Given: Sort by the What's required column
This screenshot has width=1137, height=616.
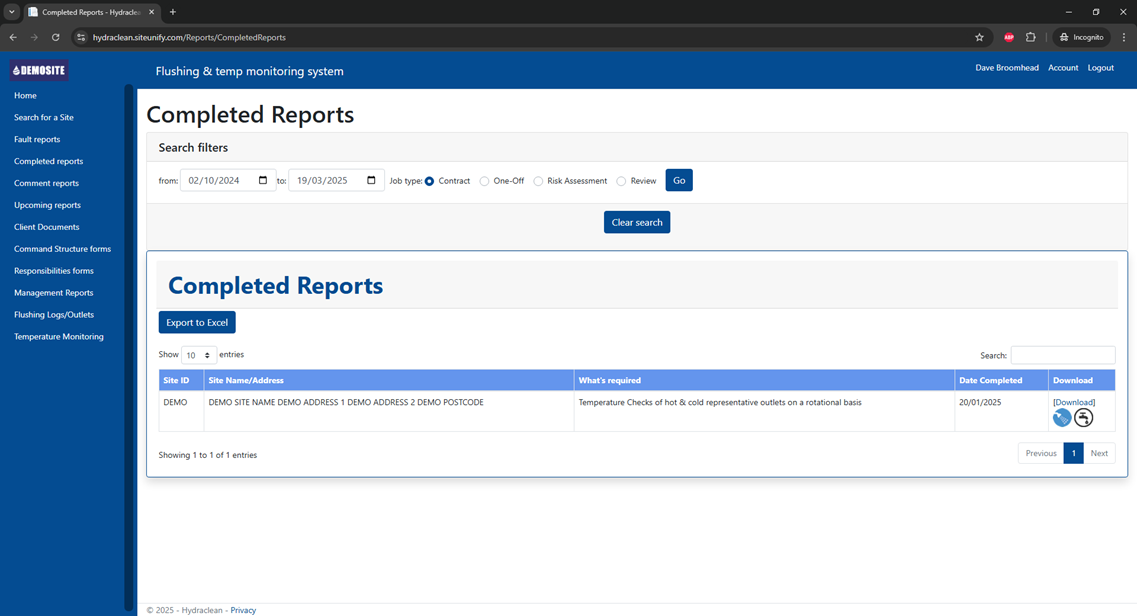Looking at the screenshot, I should point(764,380).
